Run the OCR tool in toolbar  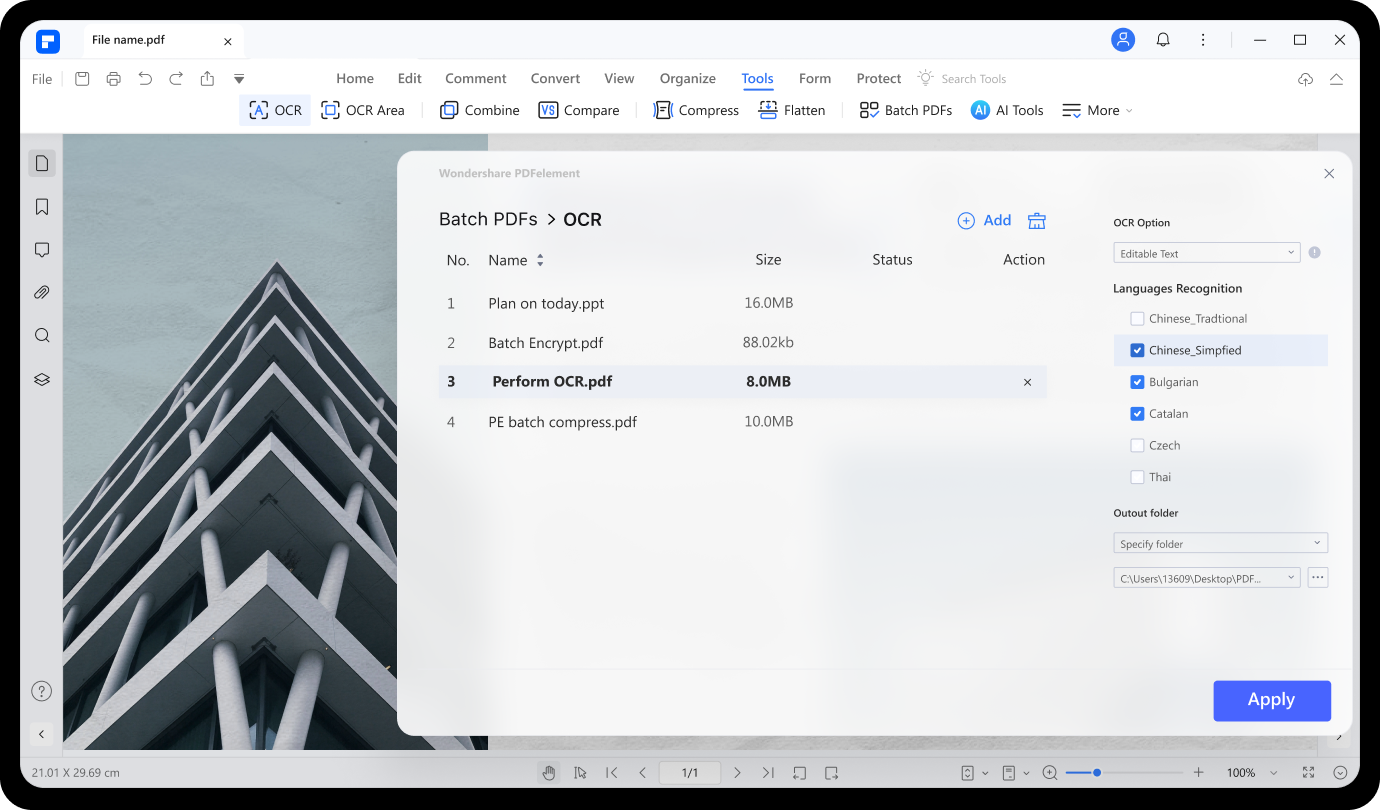click(275, 110)
